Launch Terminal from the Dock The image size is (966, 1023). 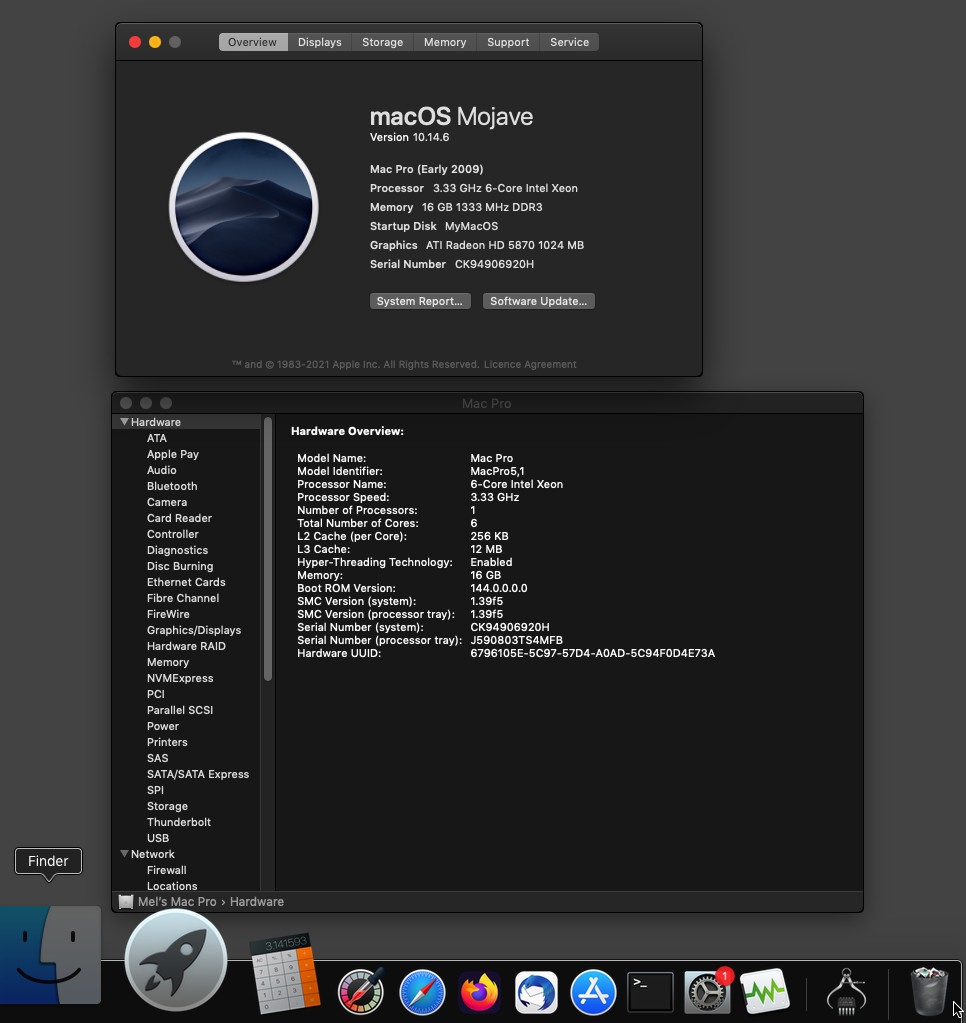tap(650, 992)
